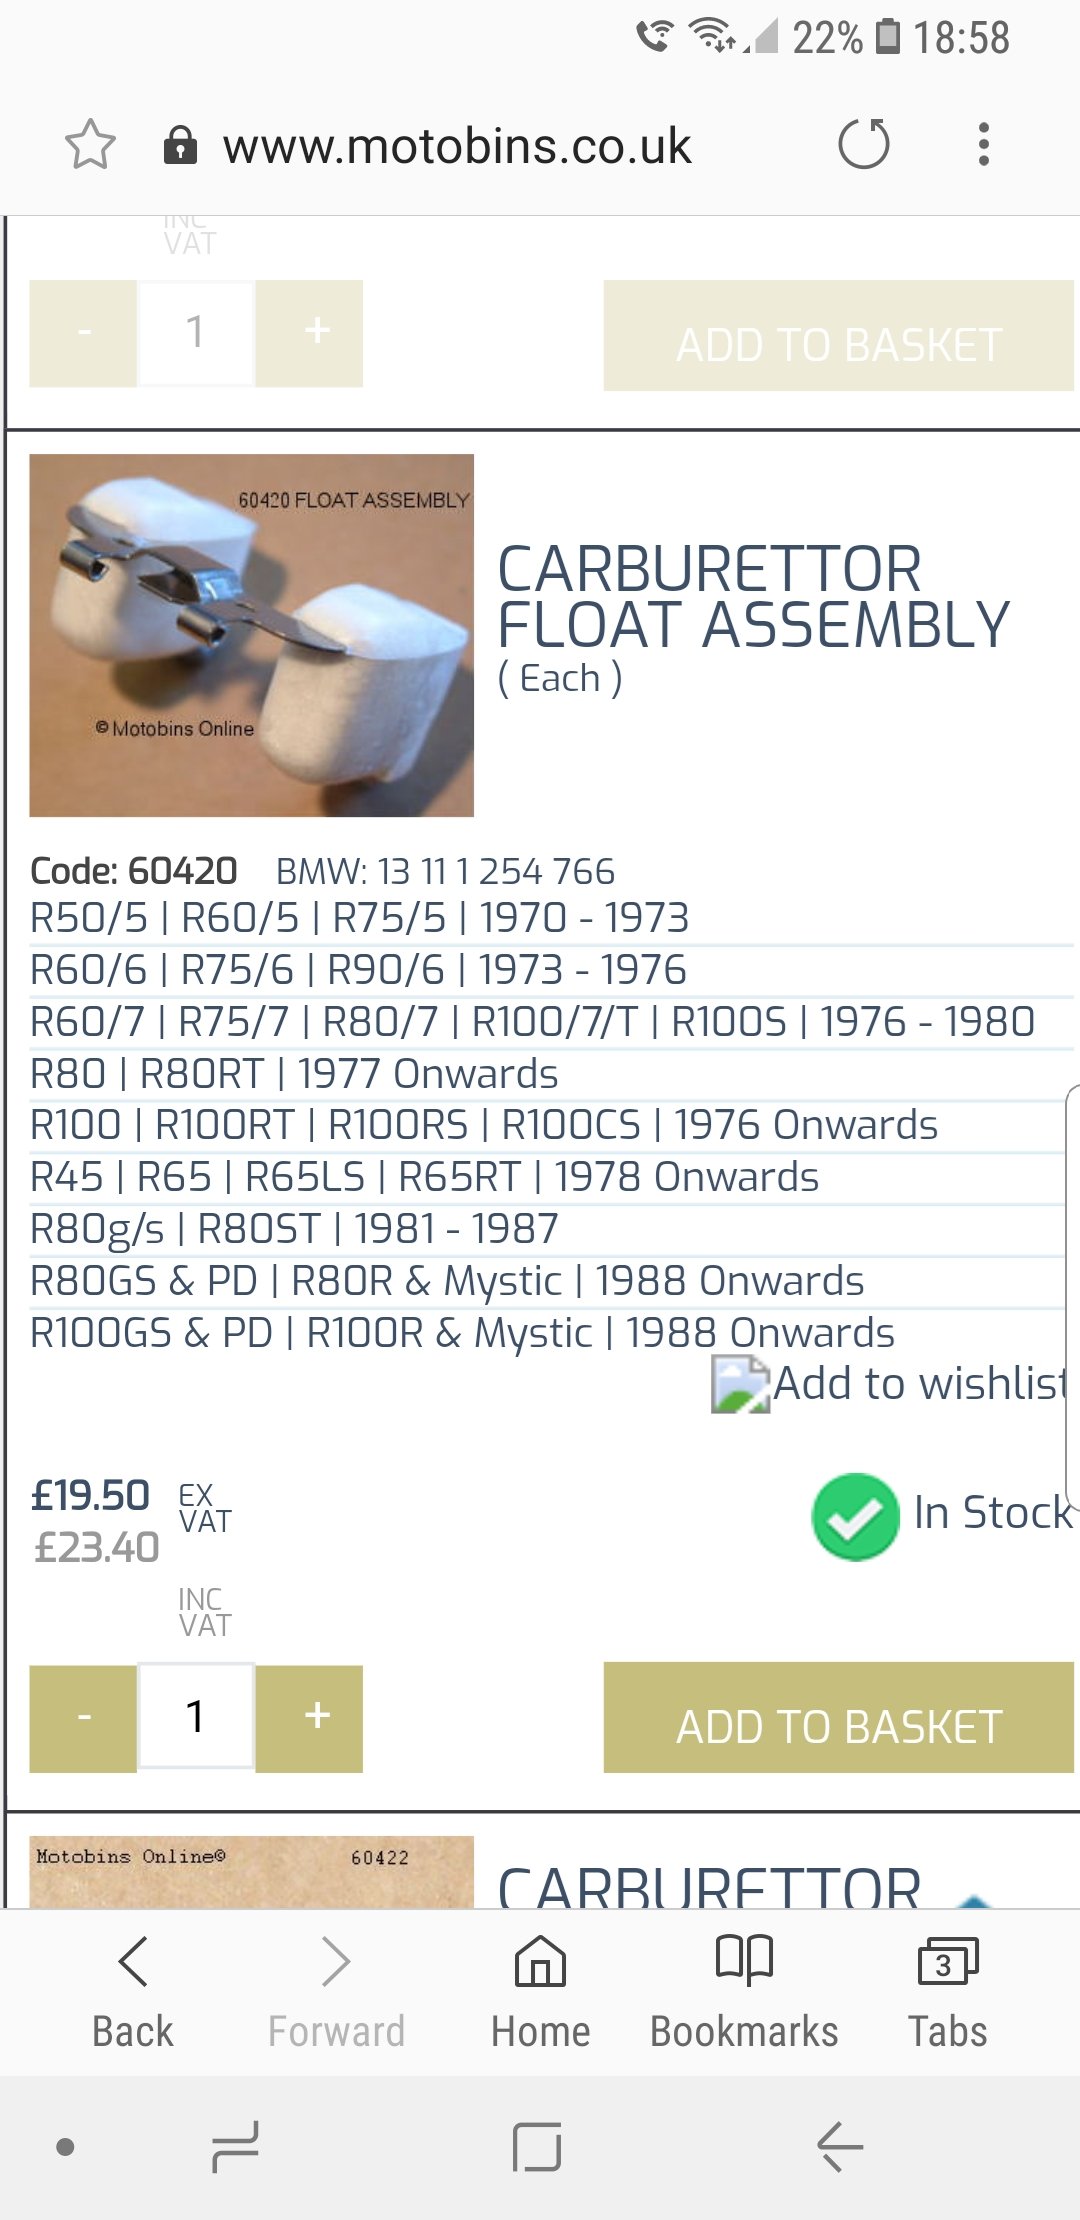The height and width of the screenshot is (2220, 1080).
Task: Open the 60422 product thumbnail
Action: tap(252, 1871)
